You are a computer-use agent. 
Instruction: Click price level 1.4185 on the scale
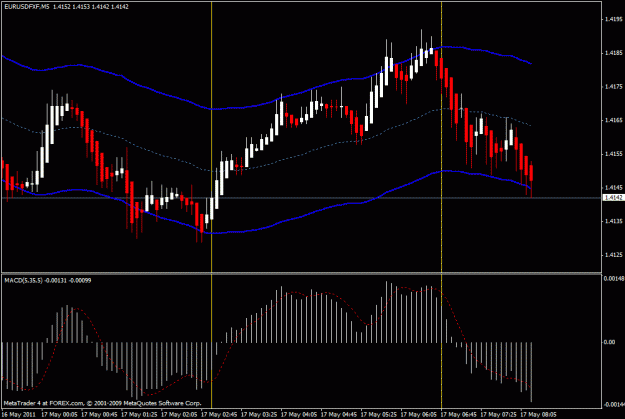pos(614,53)
